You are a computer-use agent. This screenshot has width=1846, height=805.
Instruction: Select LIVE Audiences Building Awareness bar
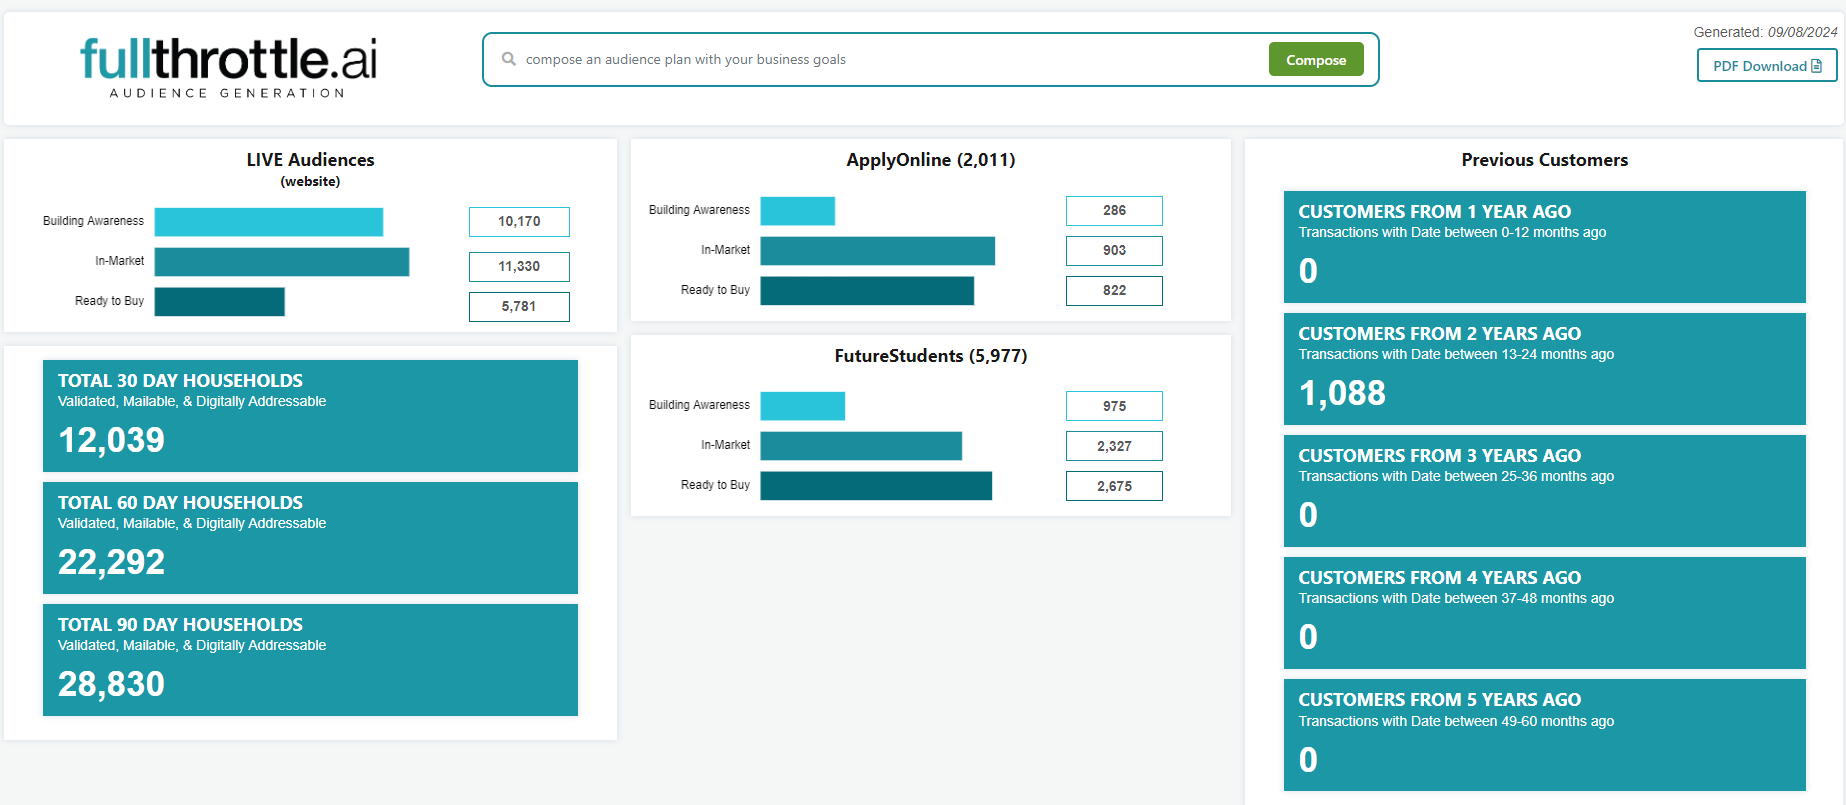click(x=268, y=222)
